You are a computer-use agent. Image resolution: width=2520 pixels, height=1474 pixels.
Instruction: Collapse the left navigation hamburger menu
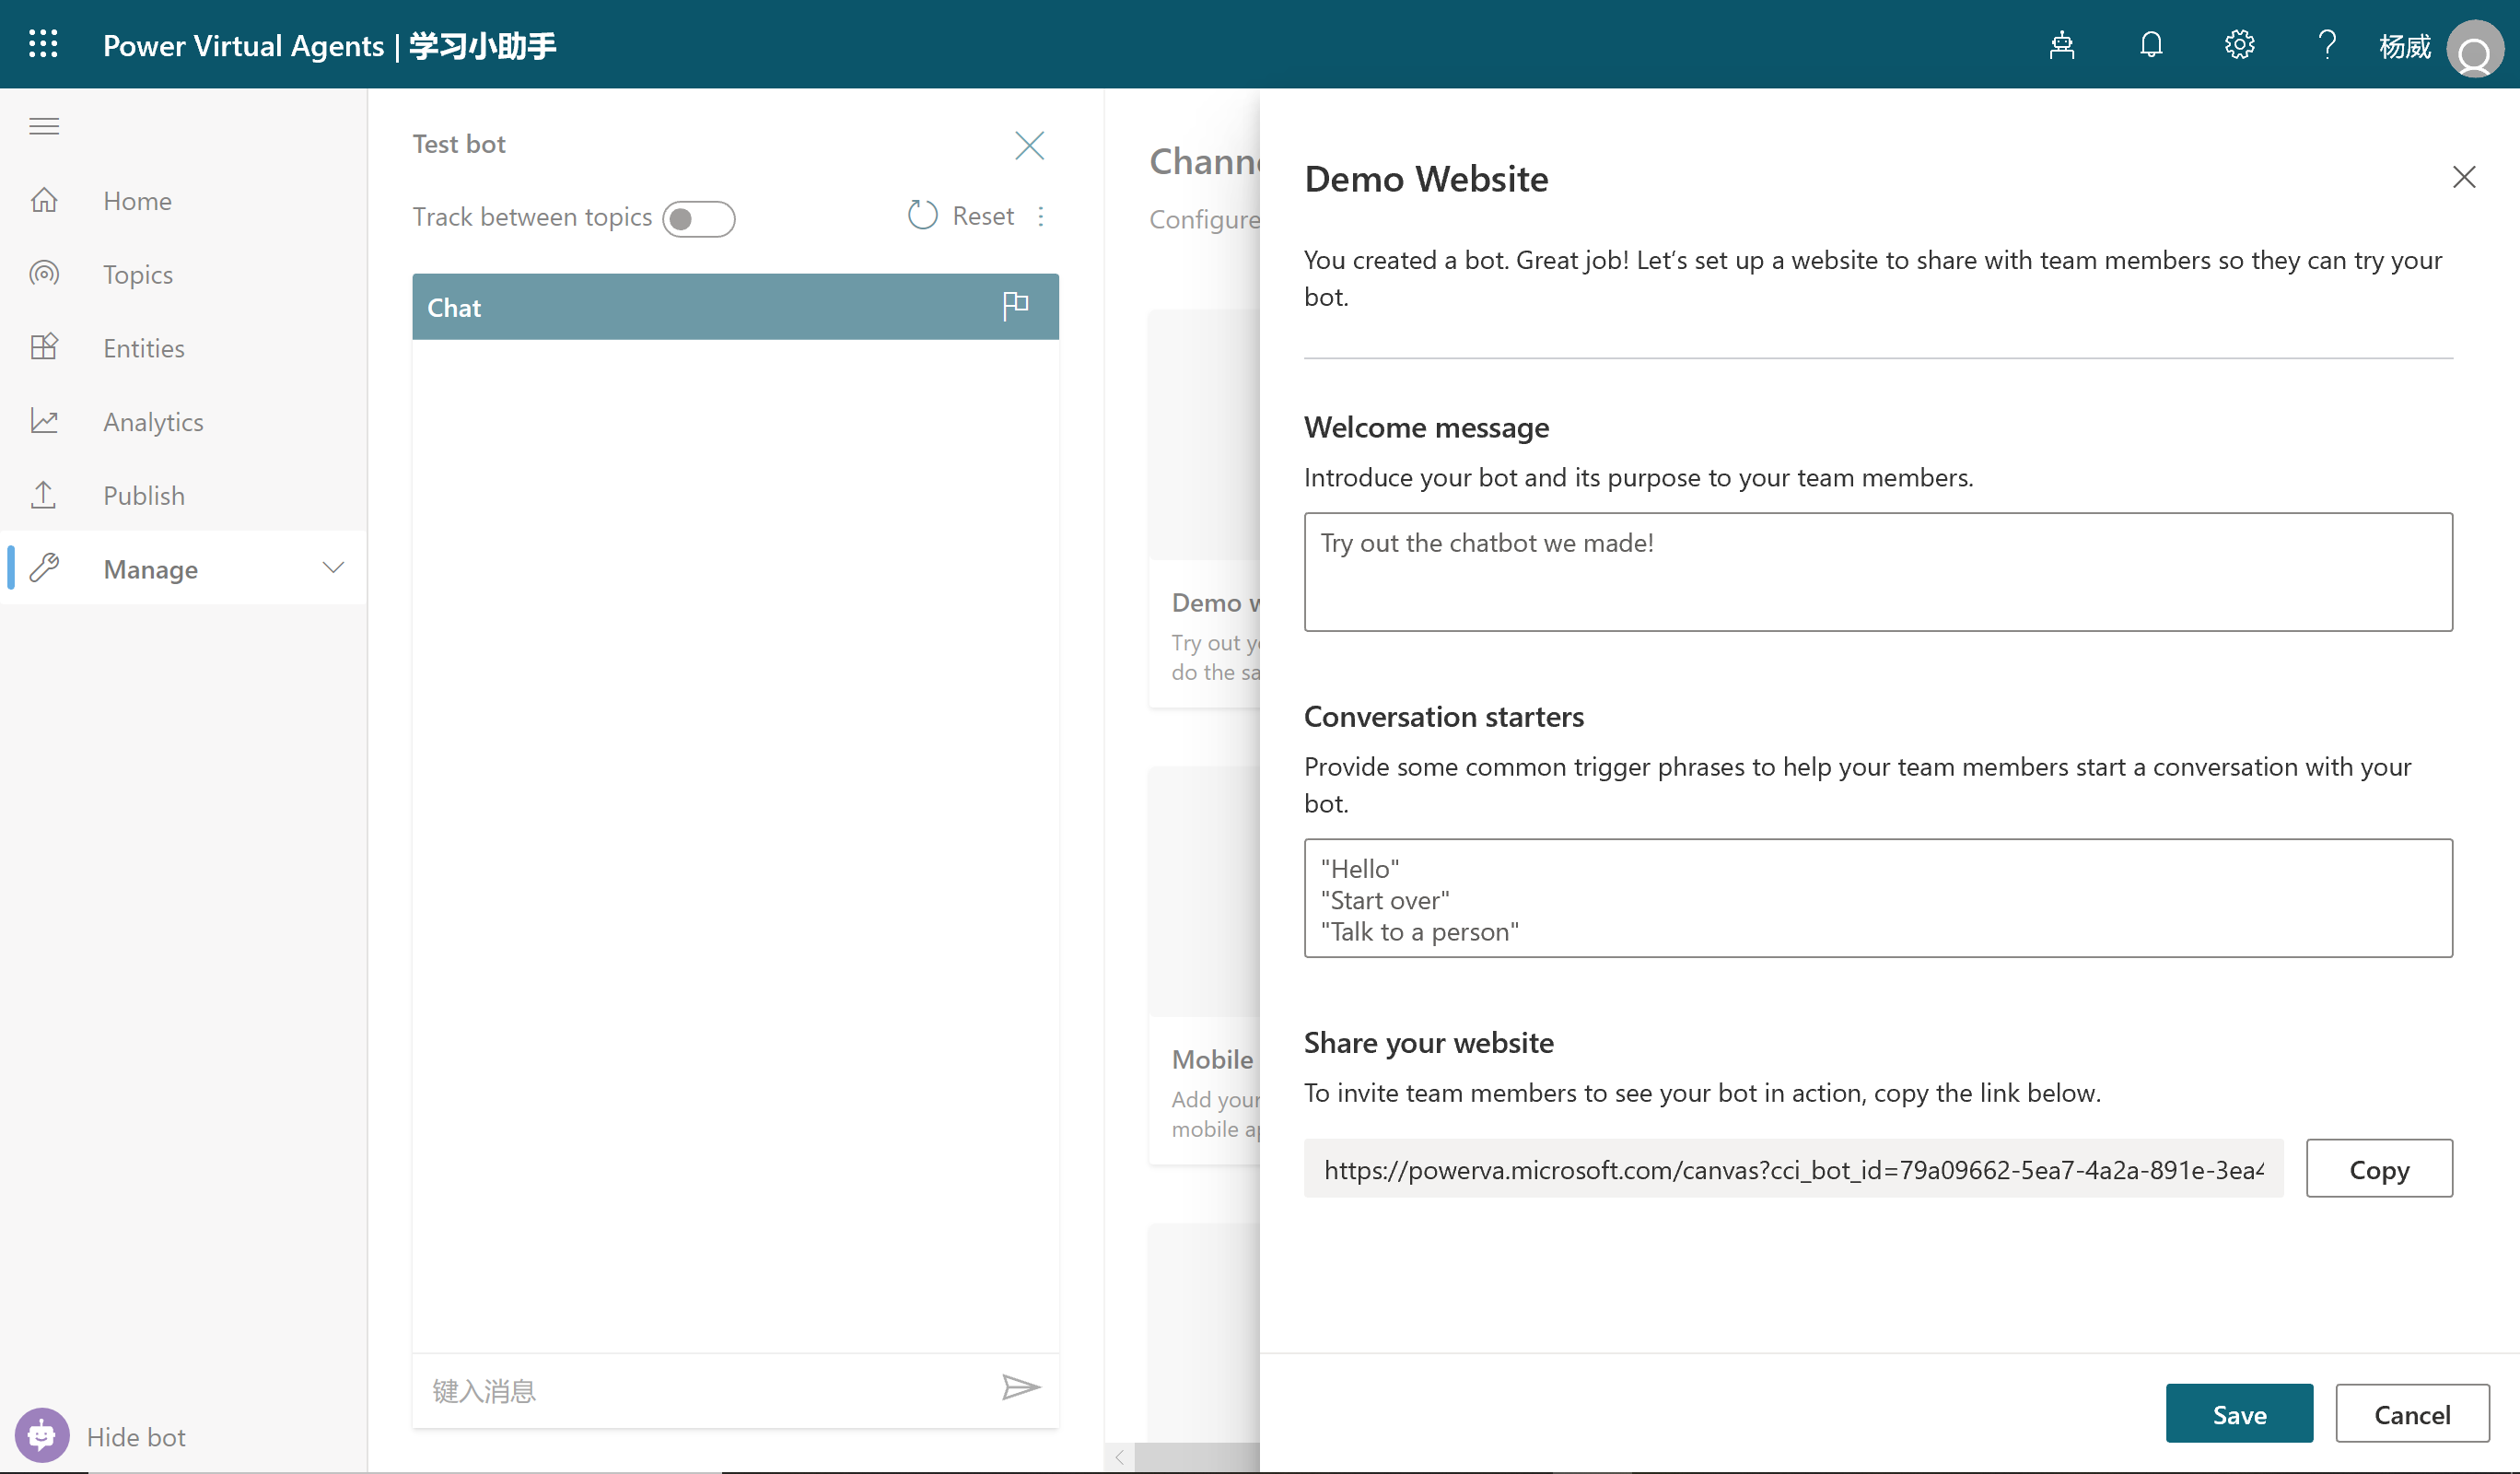click(x=44, y=126)
